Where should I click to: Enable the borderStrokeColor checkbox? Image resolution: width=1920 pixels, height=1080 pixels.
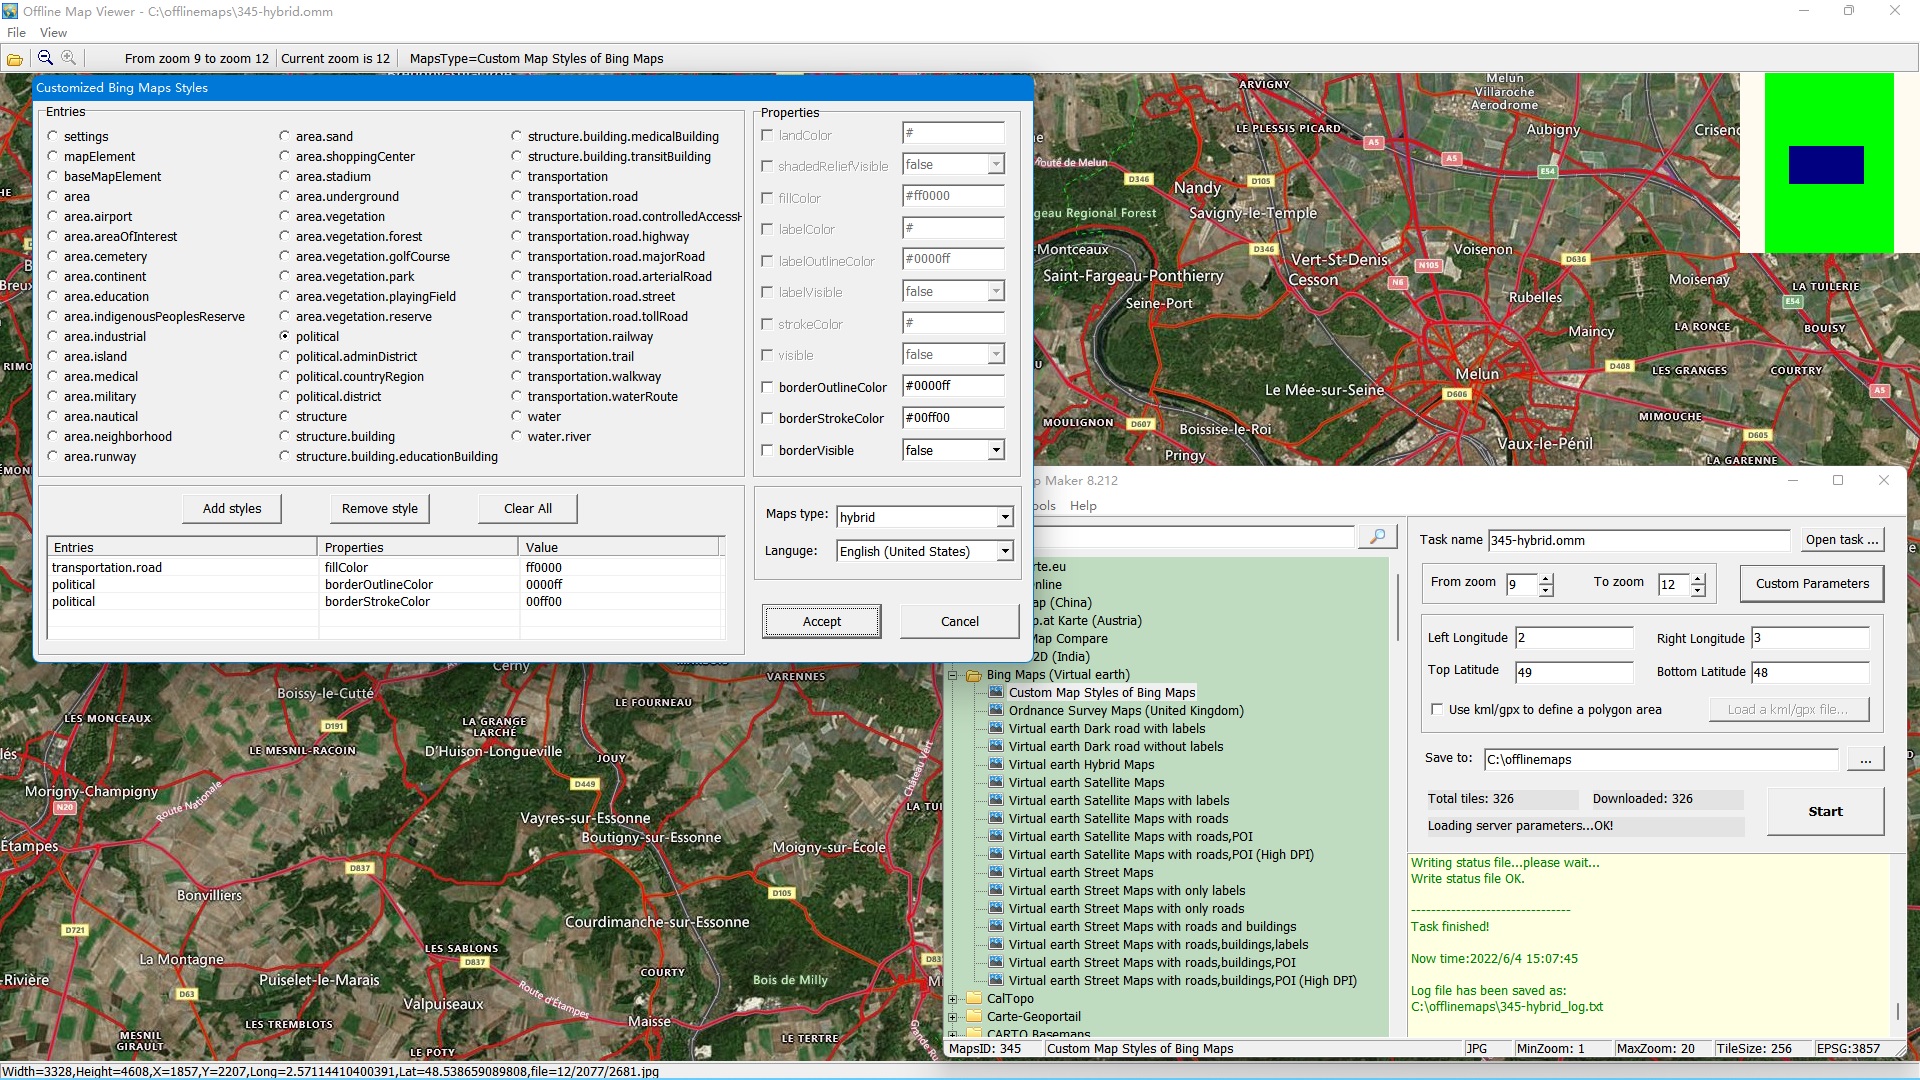click(x=768, y=418)
